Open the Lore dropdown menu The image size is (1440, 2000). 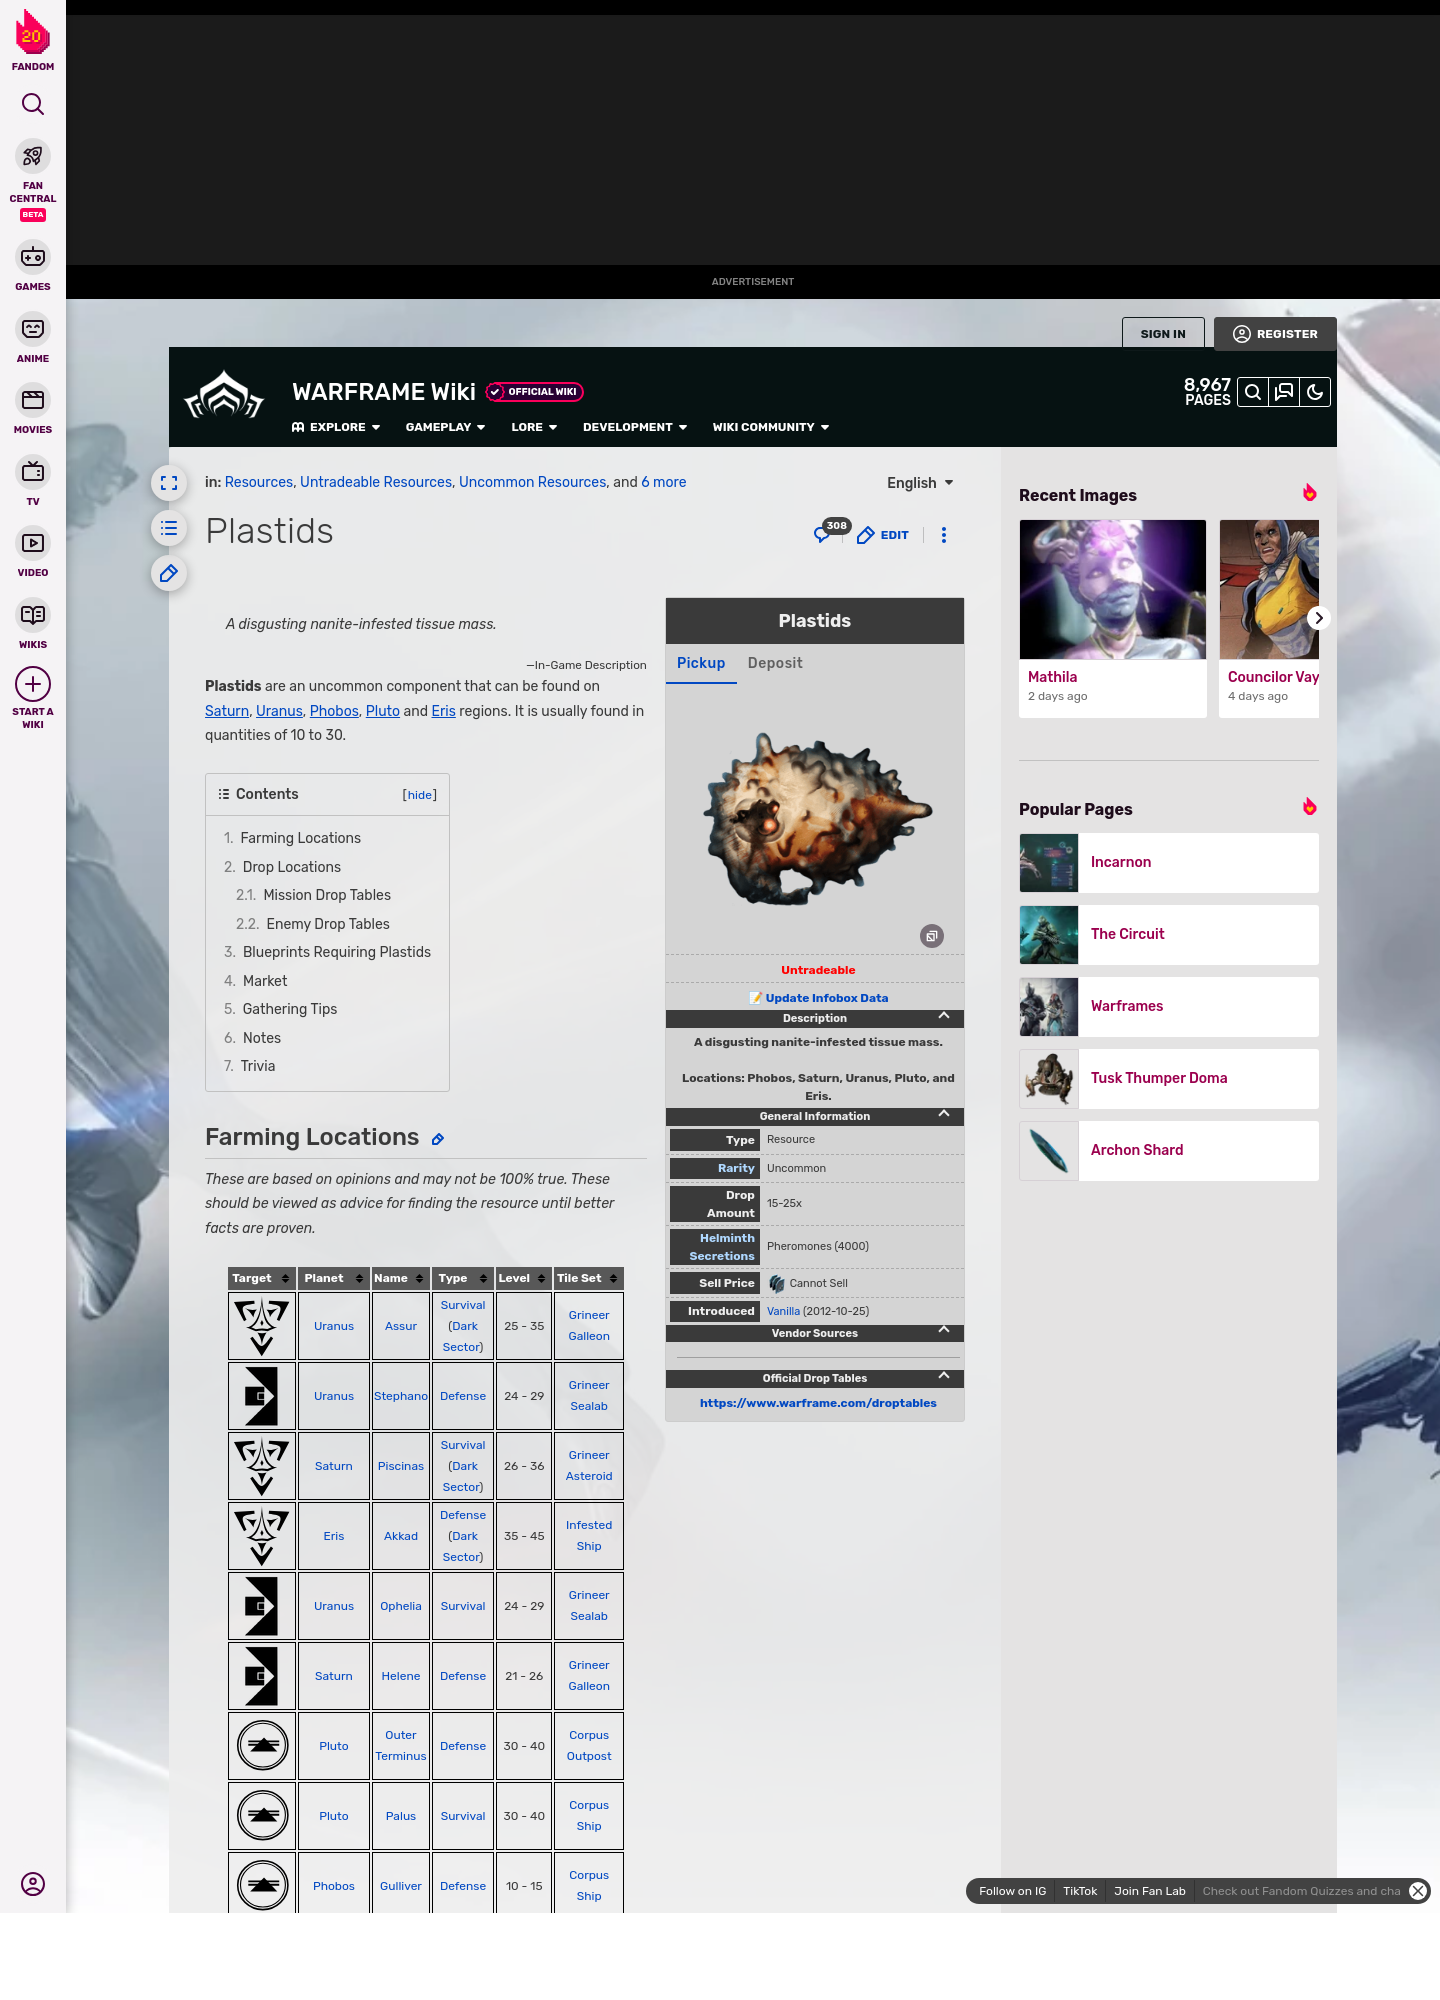pyautogui.click(x=534, y=427)
